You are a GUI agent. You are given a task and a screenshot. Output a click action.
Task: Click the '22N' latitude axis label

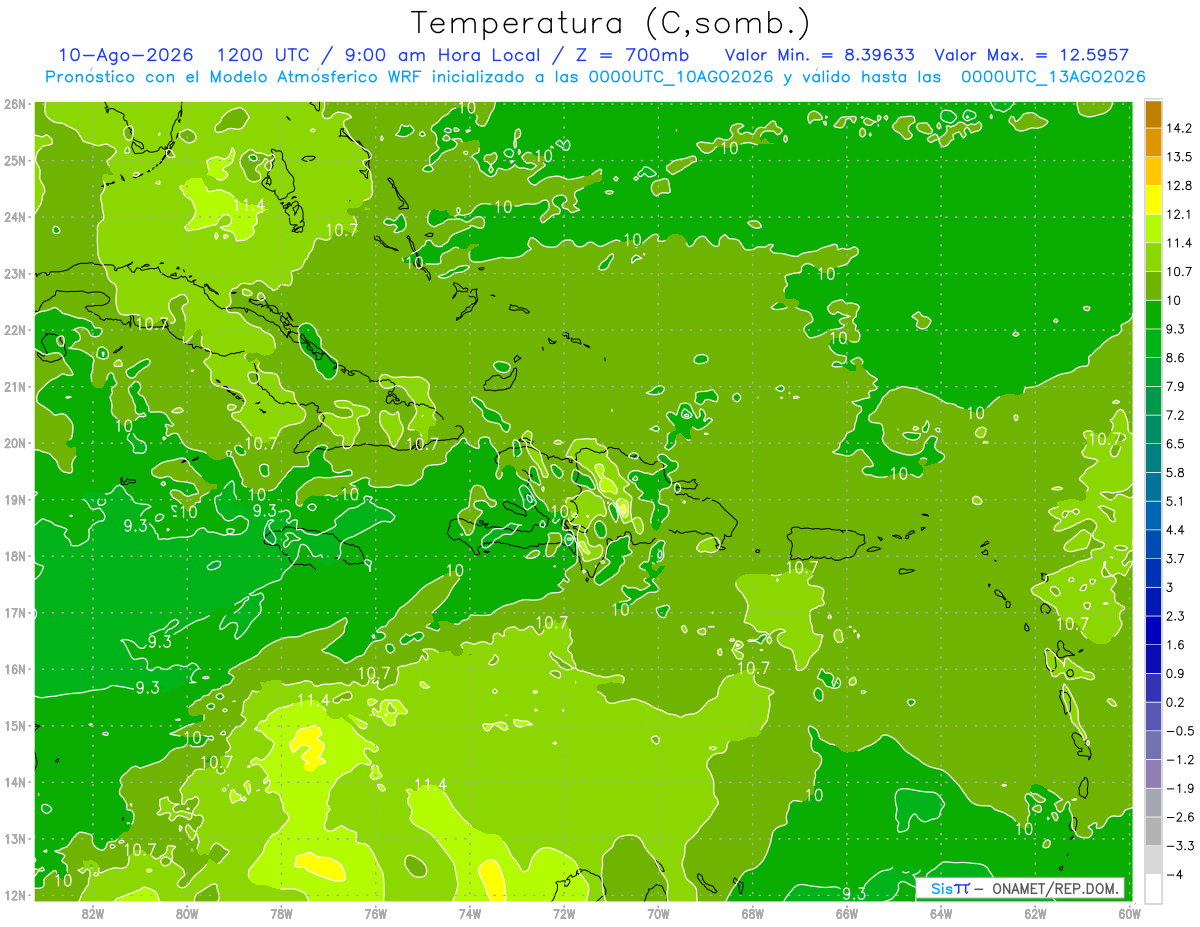(x=14, y=330)
